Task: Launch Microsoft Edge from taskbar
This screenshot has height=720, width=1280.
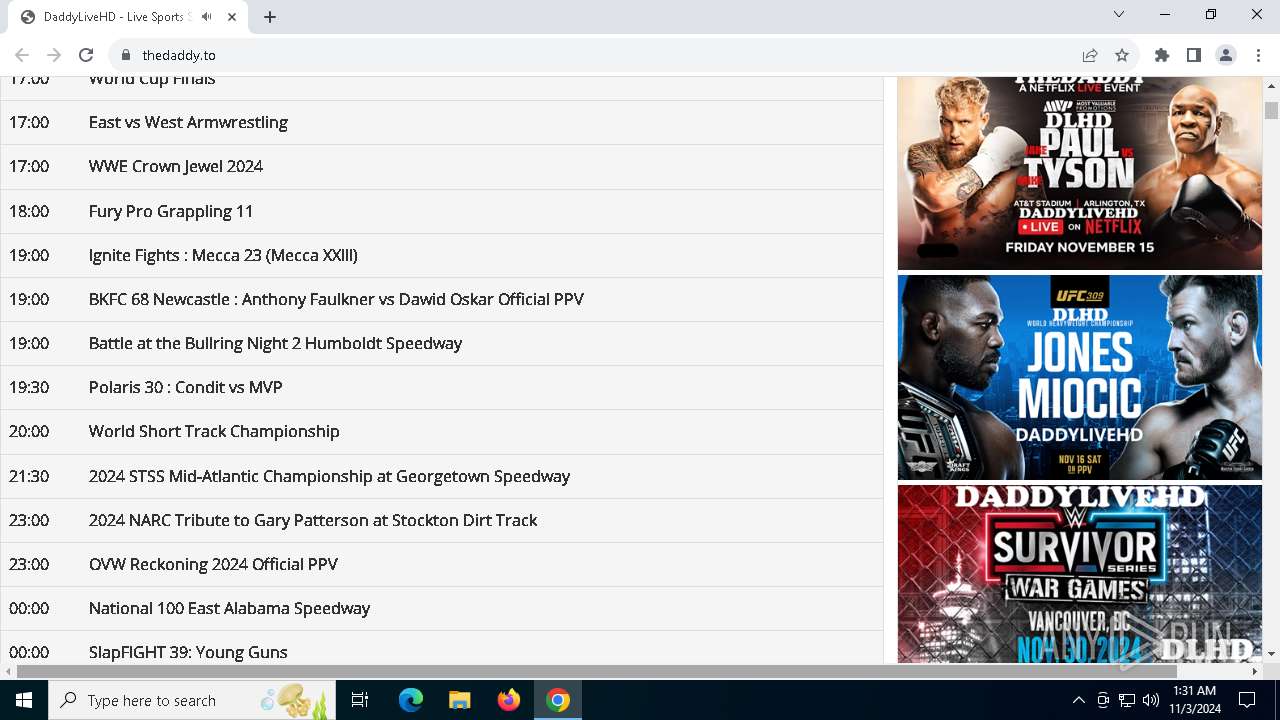Action: click(x=411, y=700)
